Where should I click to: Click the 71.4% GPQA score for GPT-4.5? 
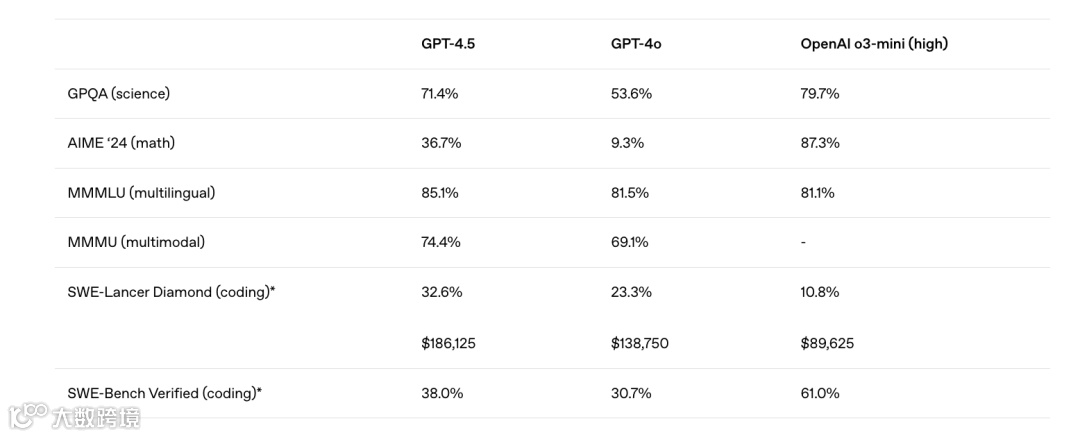click(440, 94)
